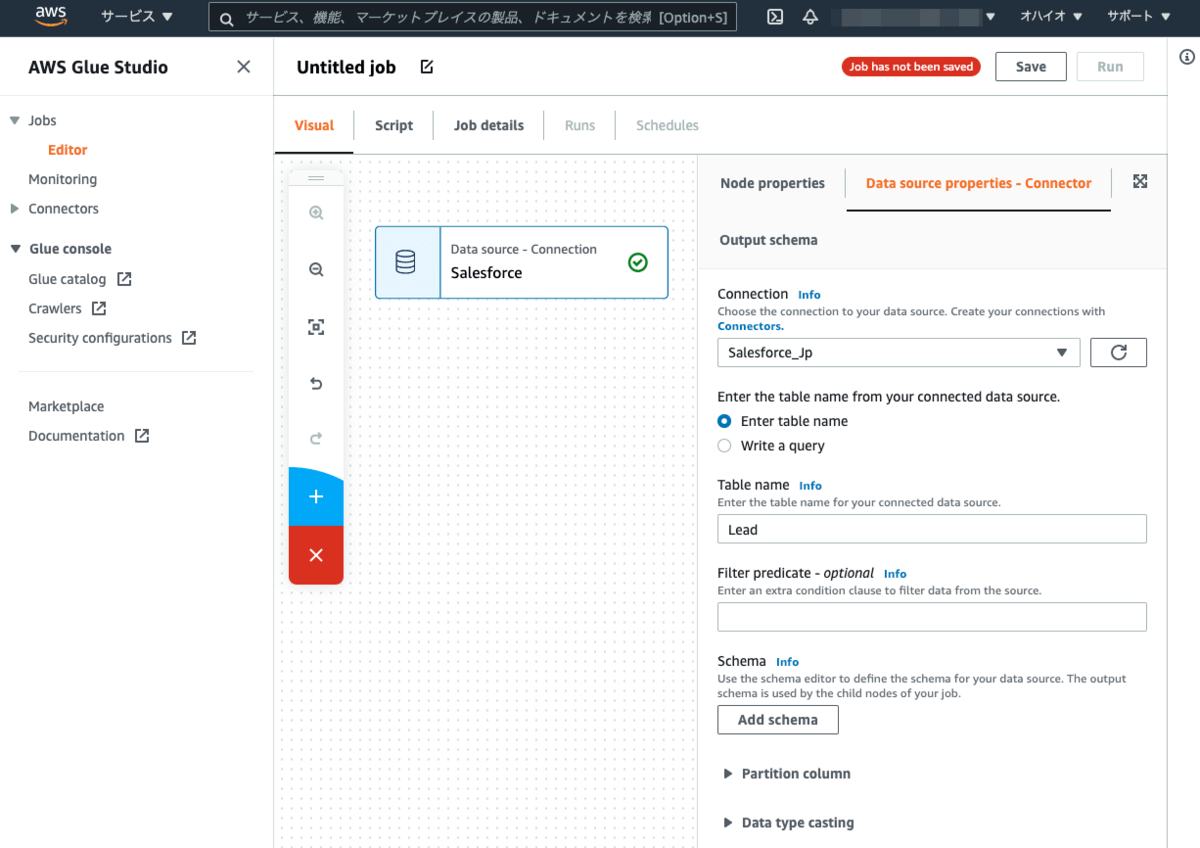1200x848 pixels.
Task: Expand the properties panel to full screen
Action: click(1140, 181)
